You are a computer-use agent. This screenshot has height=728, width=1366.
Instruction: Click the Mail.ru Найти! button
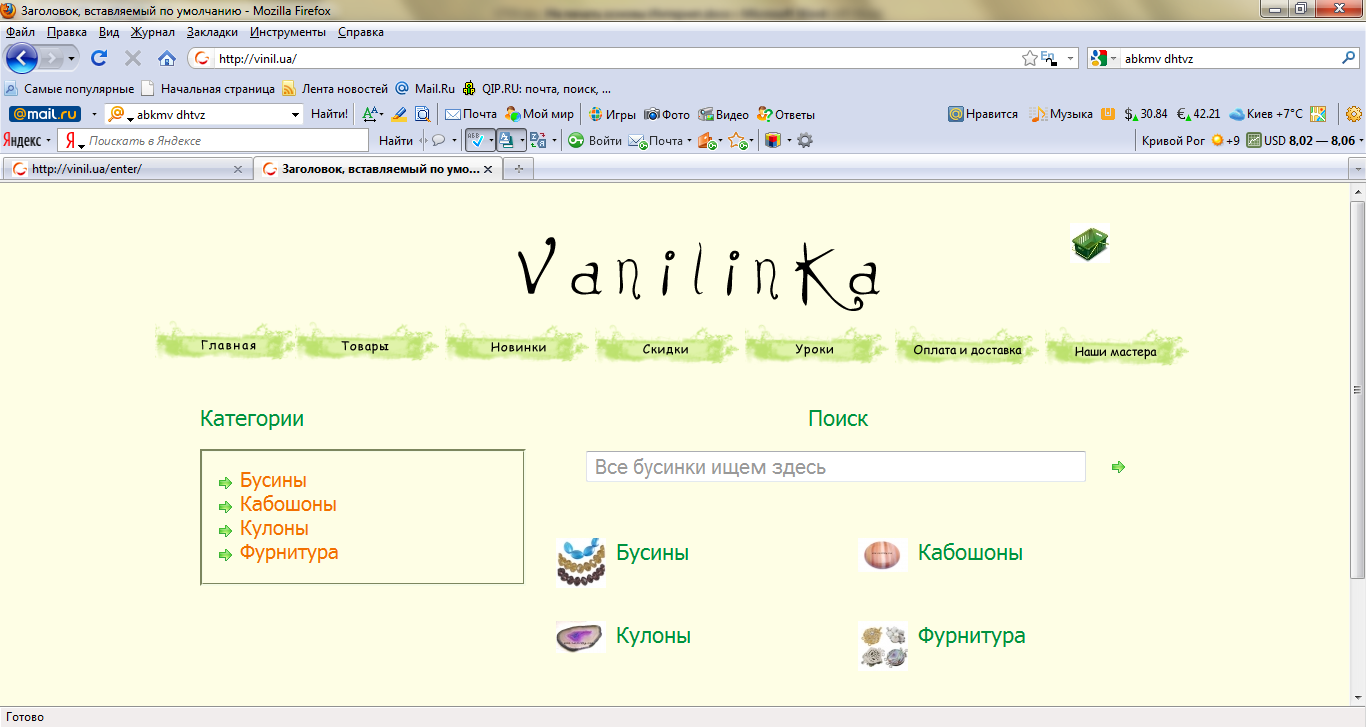329,114
